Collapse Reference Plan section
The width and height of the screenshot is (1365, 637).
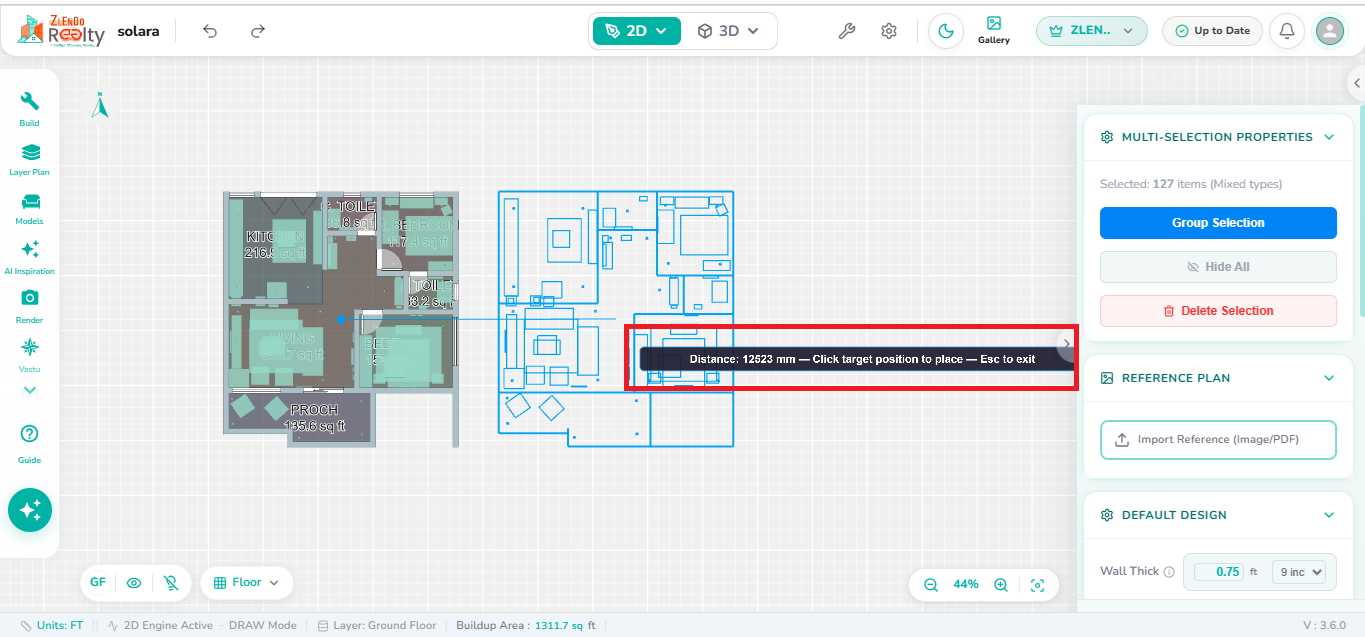(x=1329, y=378)
